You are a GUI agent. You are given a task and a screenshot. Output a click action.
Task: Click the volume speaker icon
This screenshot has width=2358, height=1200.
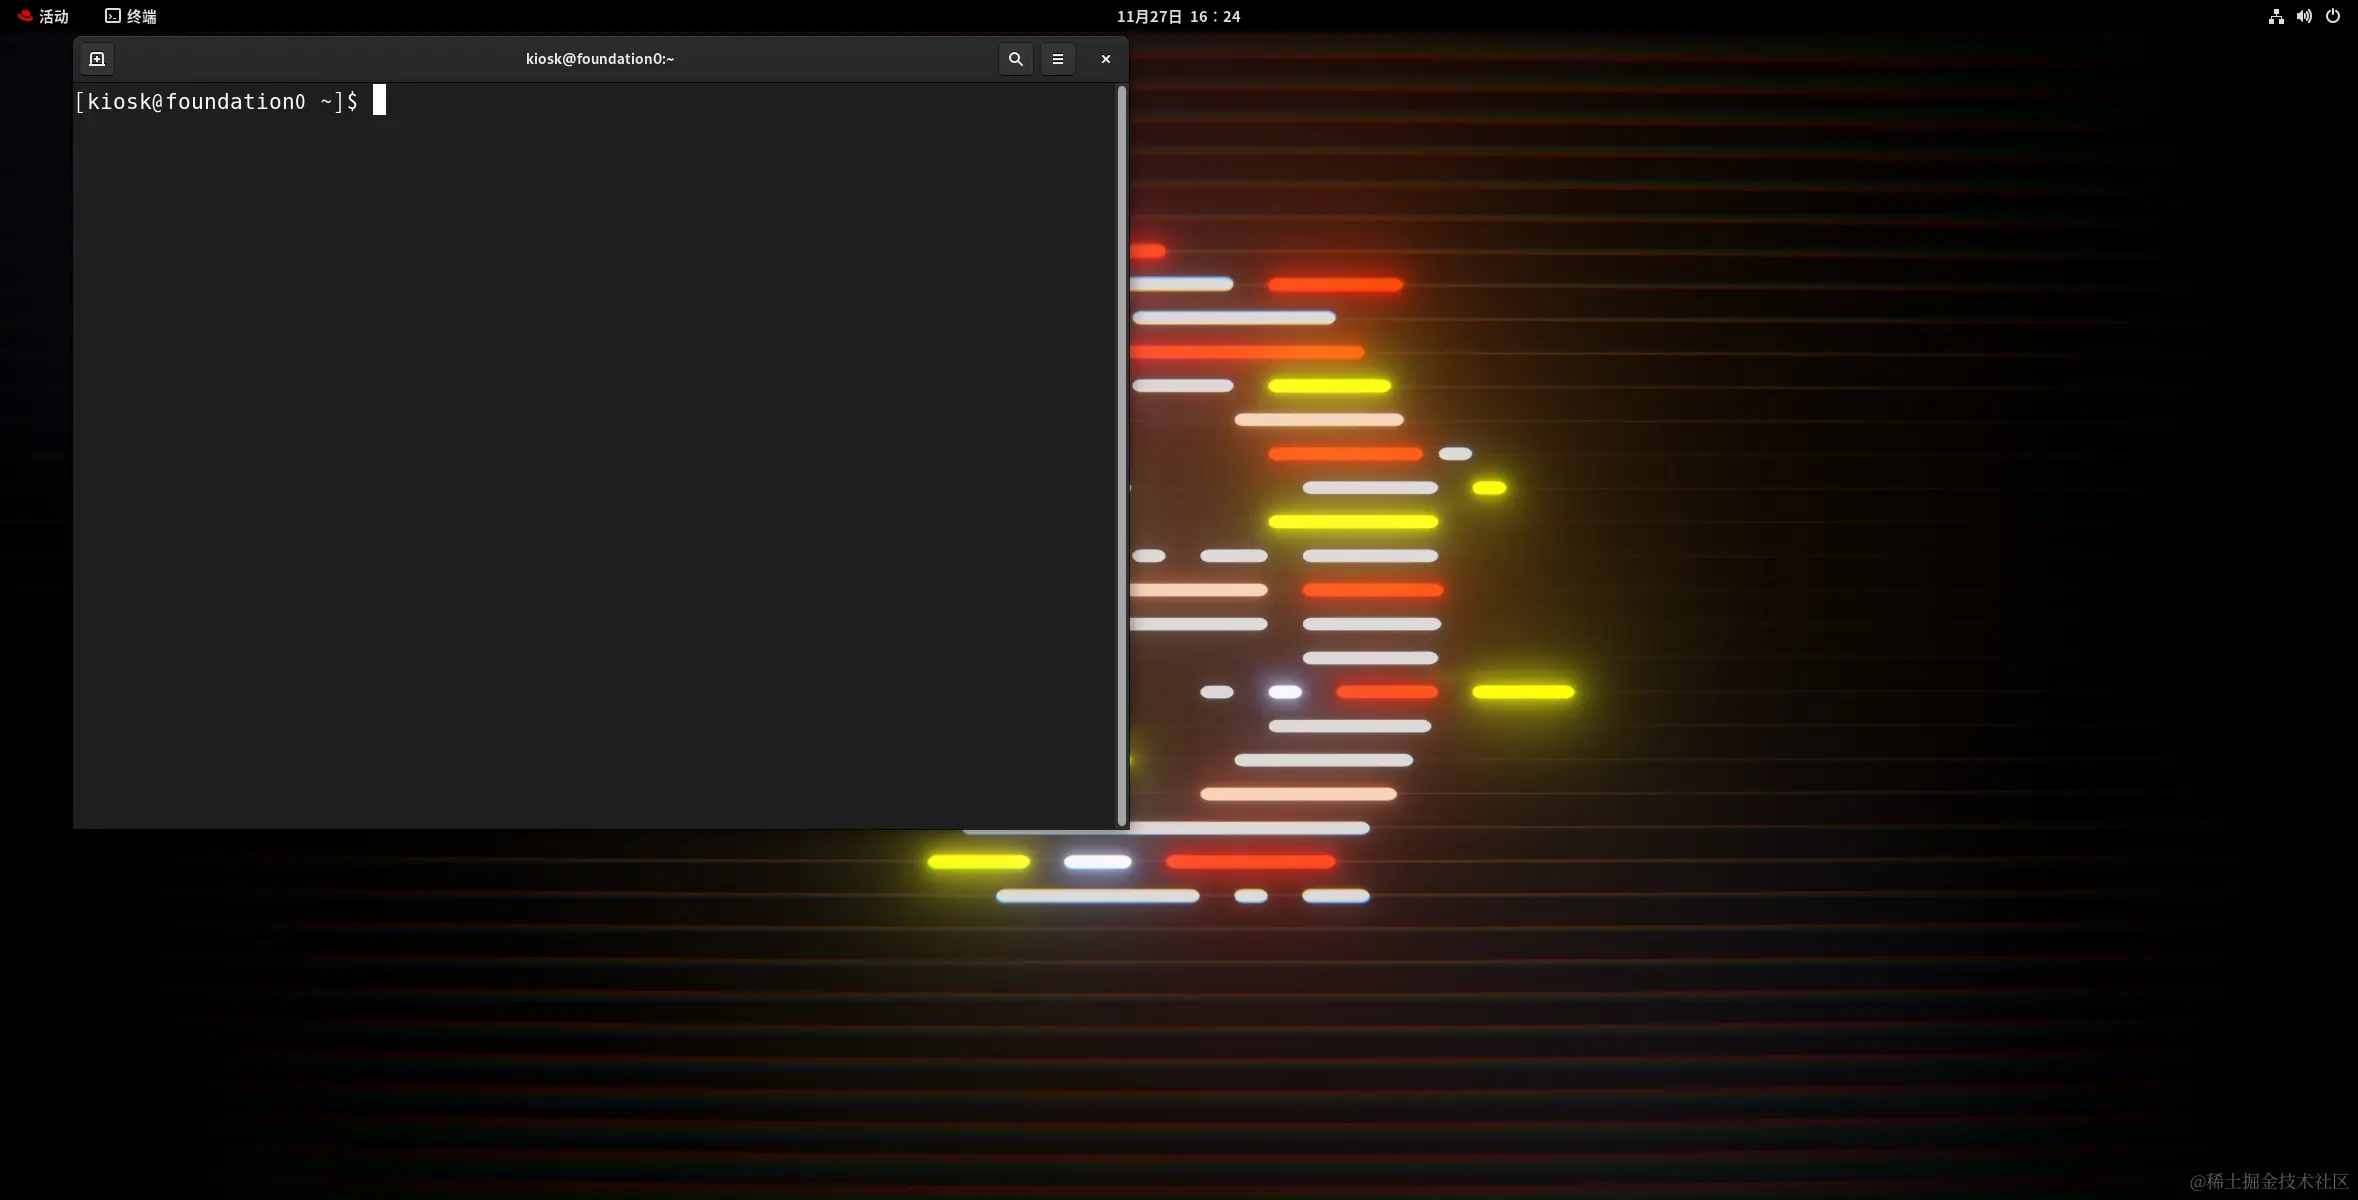coord(2304,16)
